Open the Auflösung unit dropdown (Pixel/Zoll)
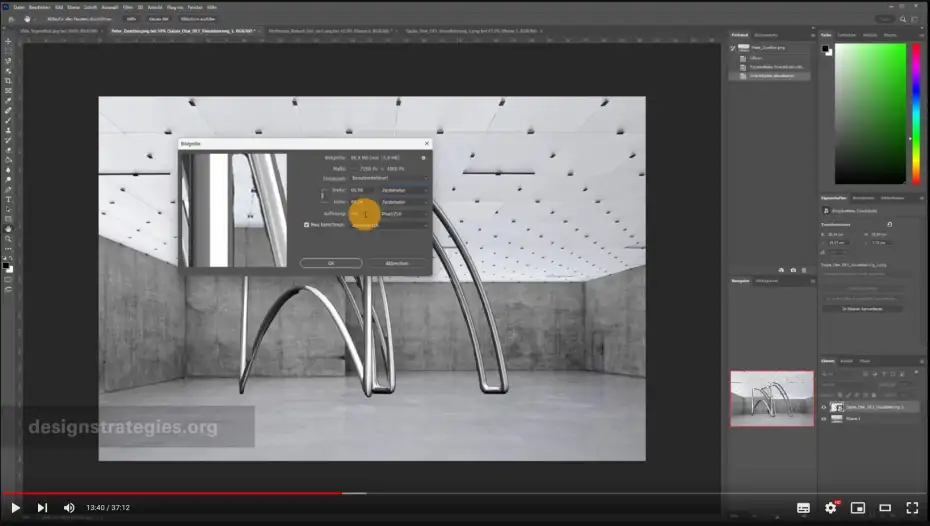Screen dimensions: 930x526 pos(404,213)
